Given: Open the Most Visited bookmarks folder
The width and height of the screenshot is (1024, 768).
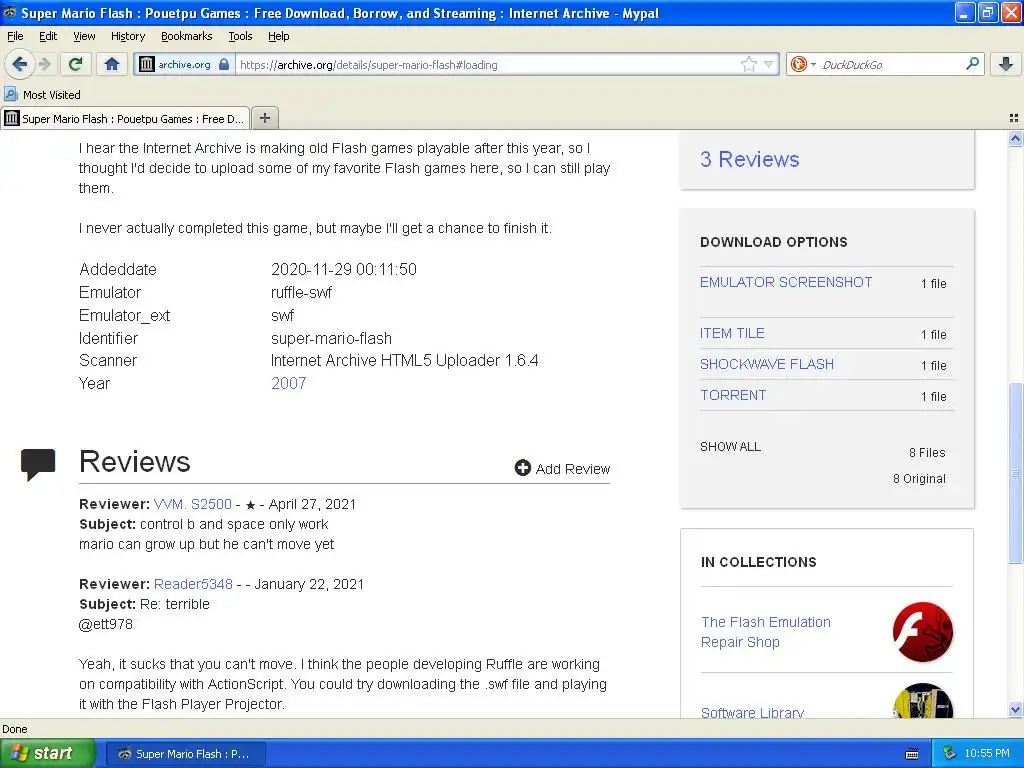Looking at the screenshot, I should pos(42,95).
